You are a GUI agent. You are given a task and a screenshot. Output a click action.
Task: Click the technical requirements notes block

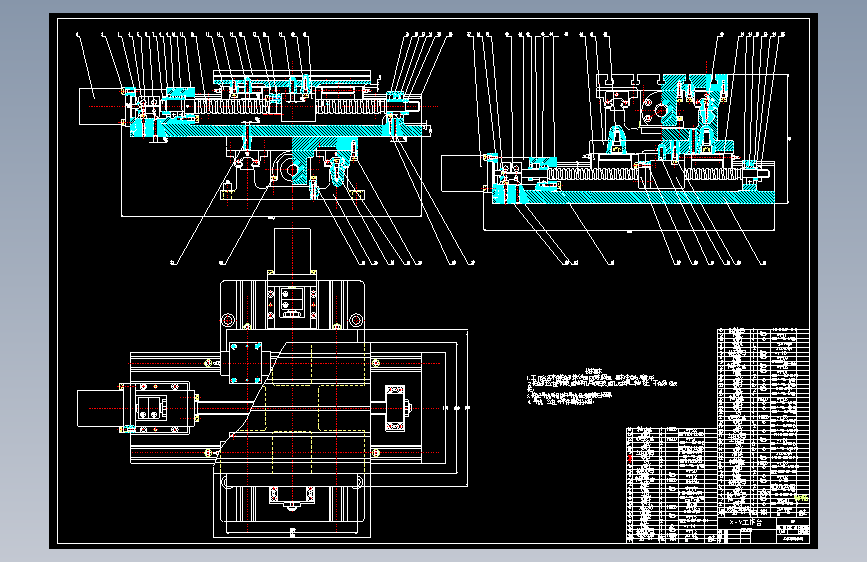tap(602, 387)
